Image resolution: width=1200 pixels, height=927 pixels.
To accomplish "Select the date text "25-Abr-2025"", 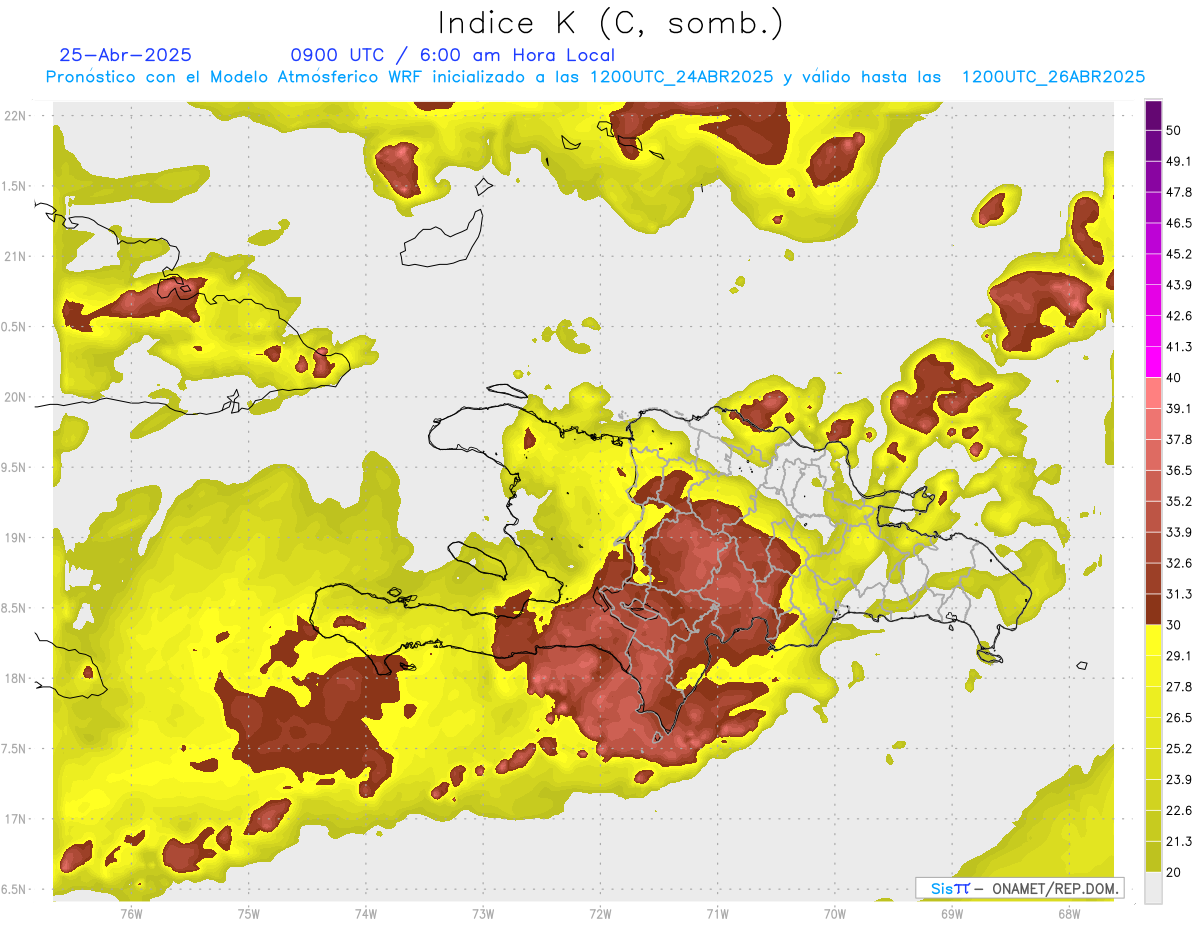I will (126, 55).
